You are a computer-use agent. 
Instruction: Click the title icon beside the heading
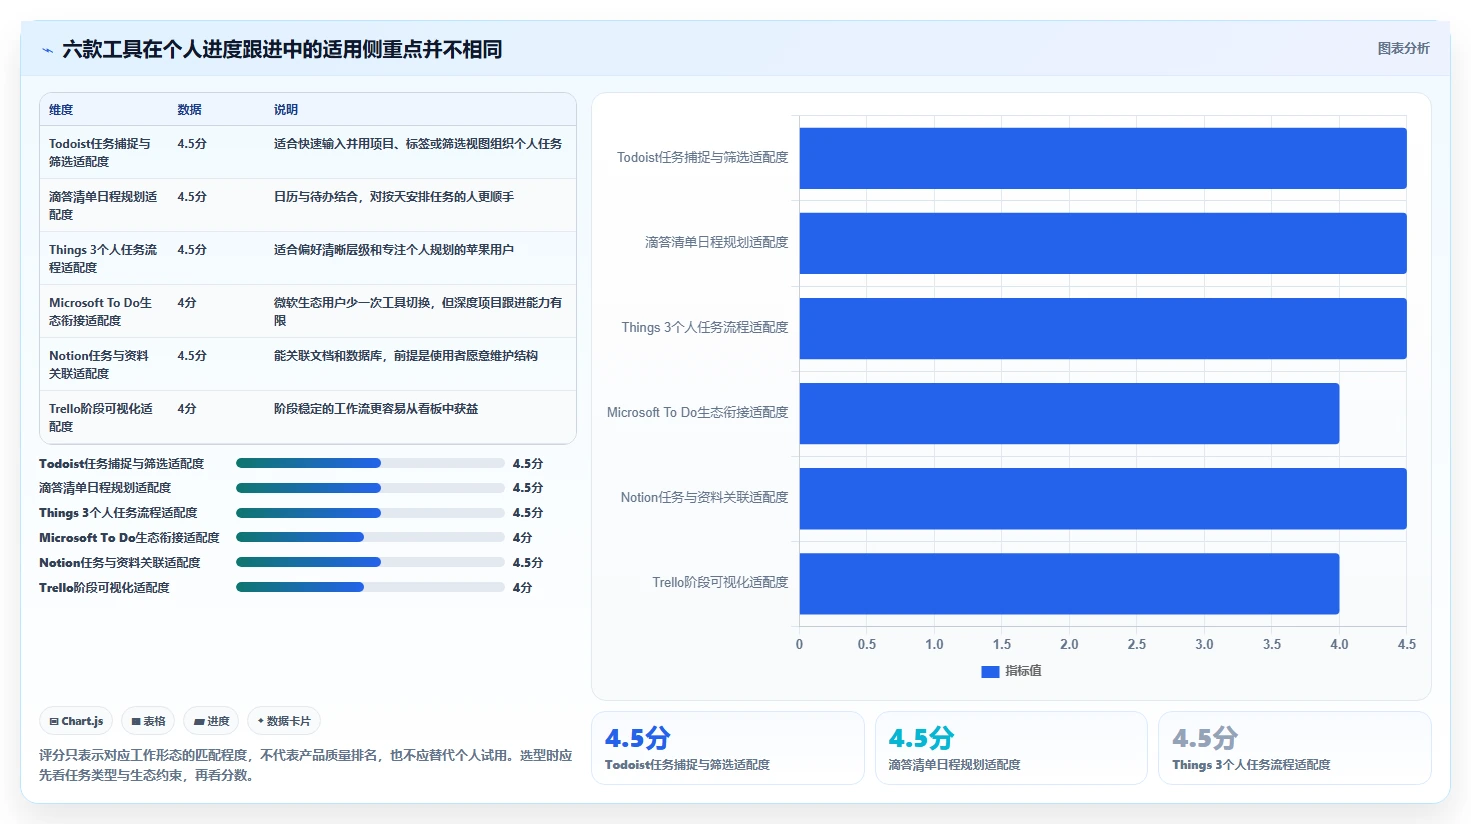pyautogui.click(x=47, y=50)
